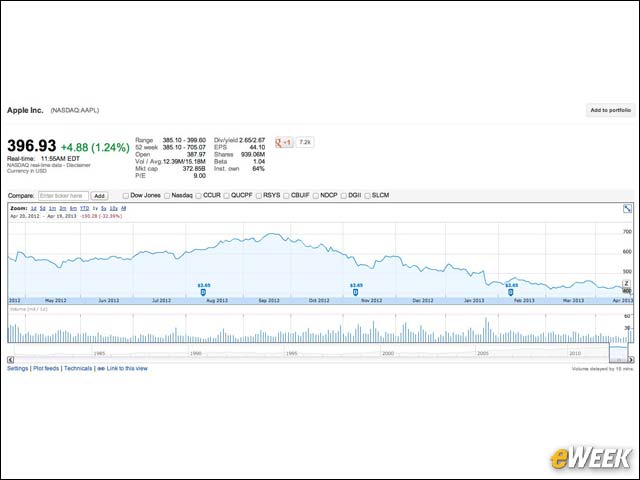Open the Technicals link
Screen dimensions: 640x480
coord(78,369)
